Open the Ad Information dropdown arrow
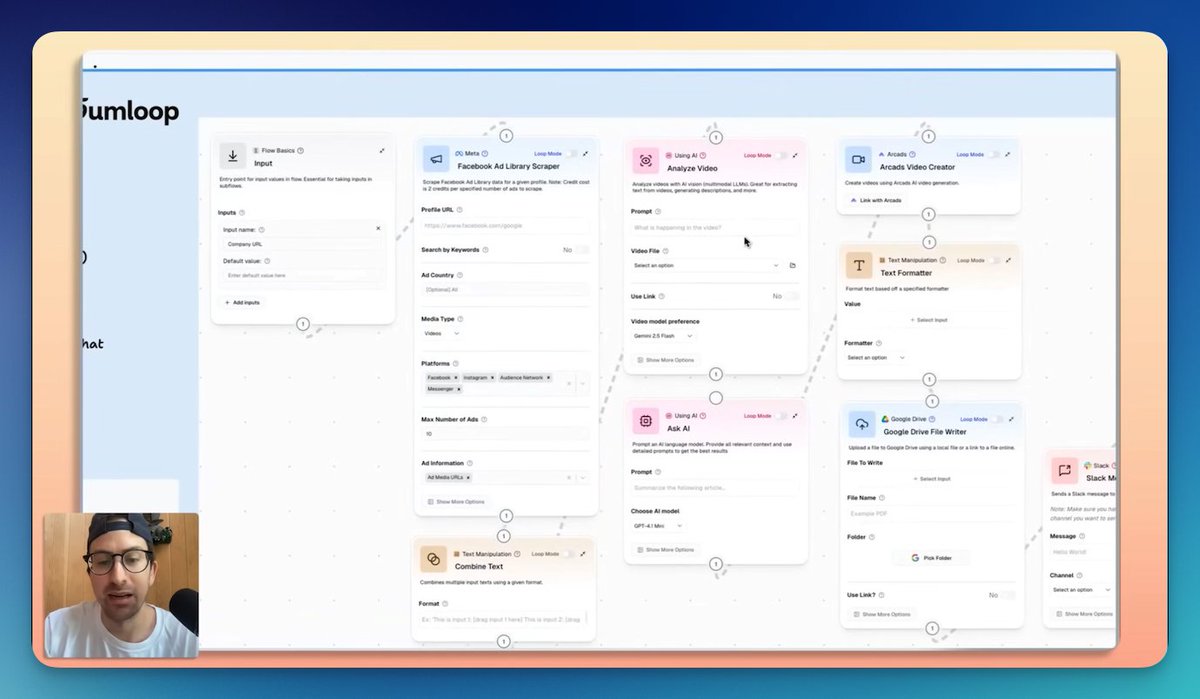This screenshot has width=1200, height=699. [583, 478]
